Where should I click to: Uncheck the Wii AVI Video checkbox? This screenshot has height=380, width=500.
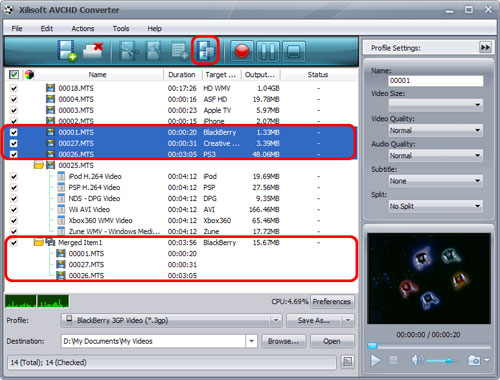(14, 209)
